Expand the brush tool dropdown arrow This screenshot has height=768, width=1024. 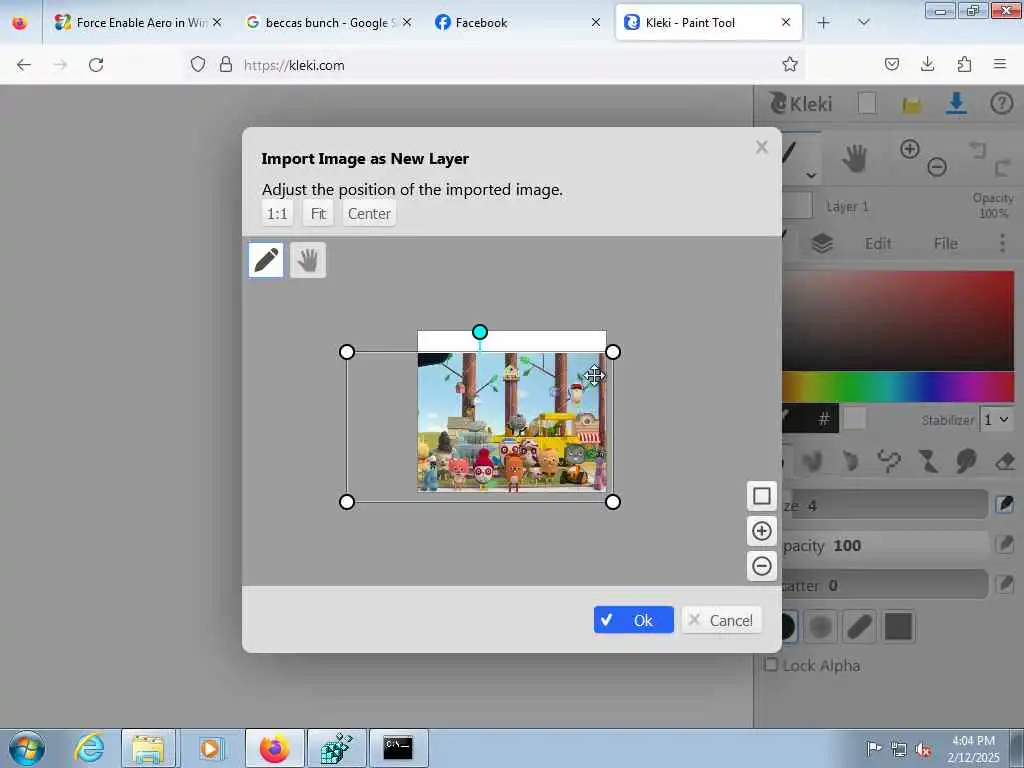810,175
